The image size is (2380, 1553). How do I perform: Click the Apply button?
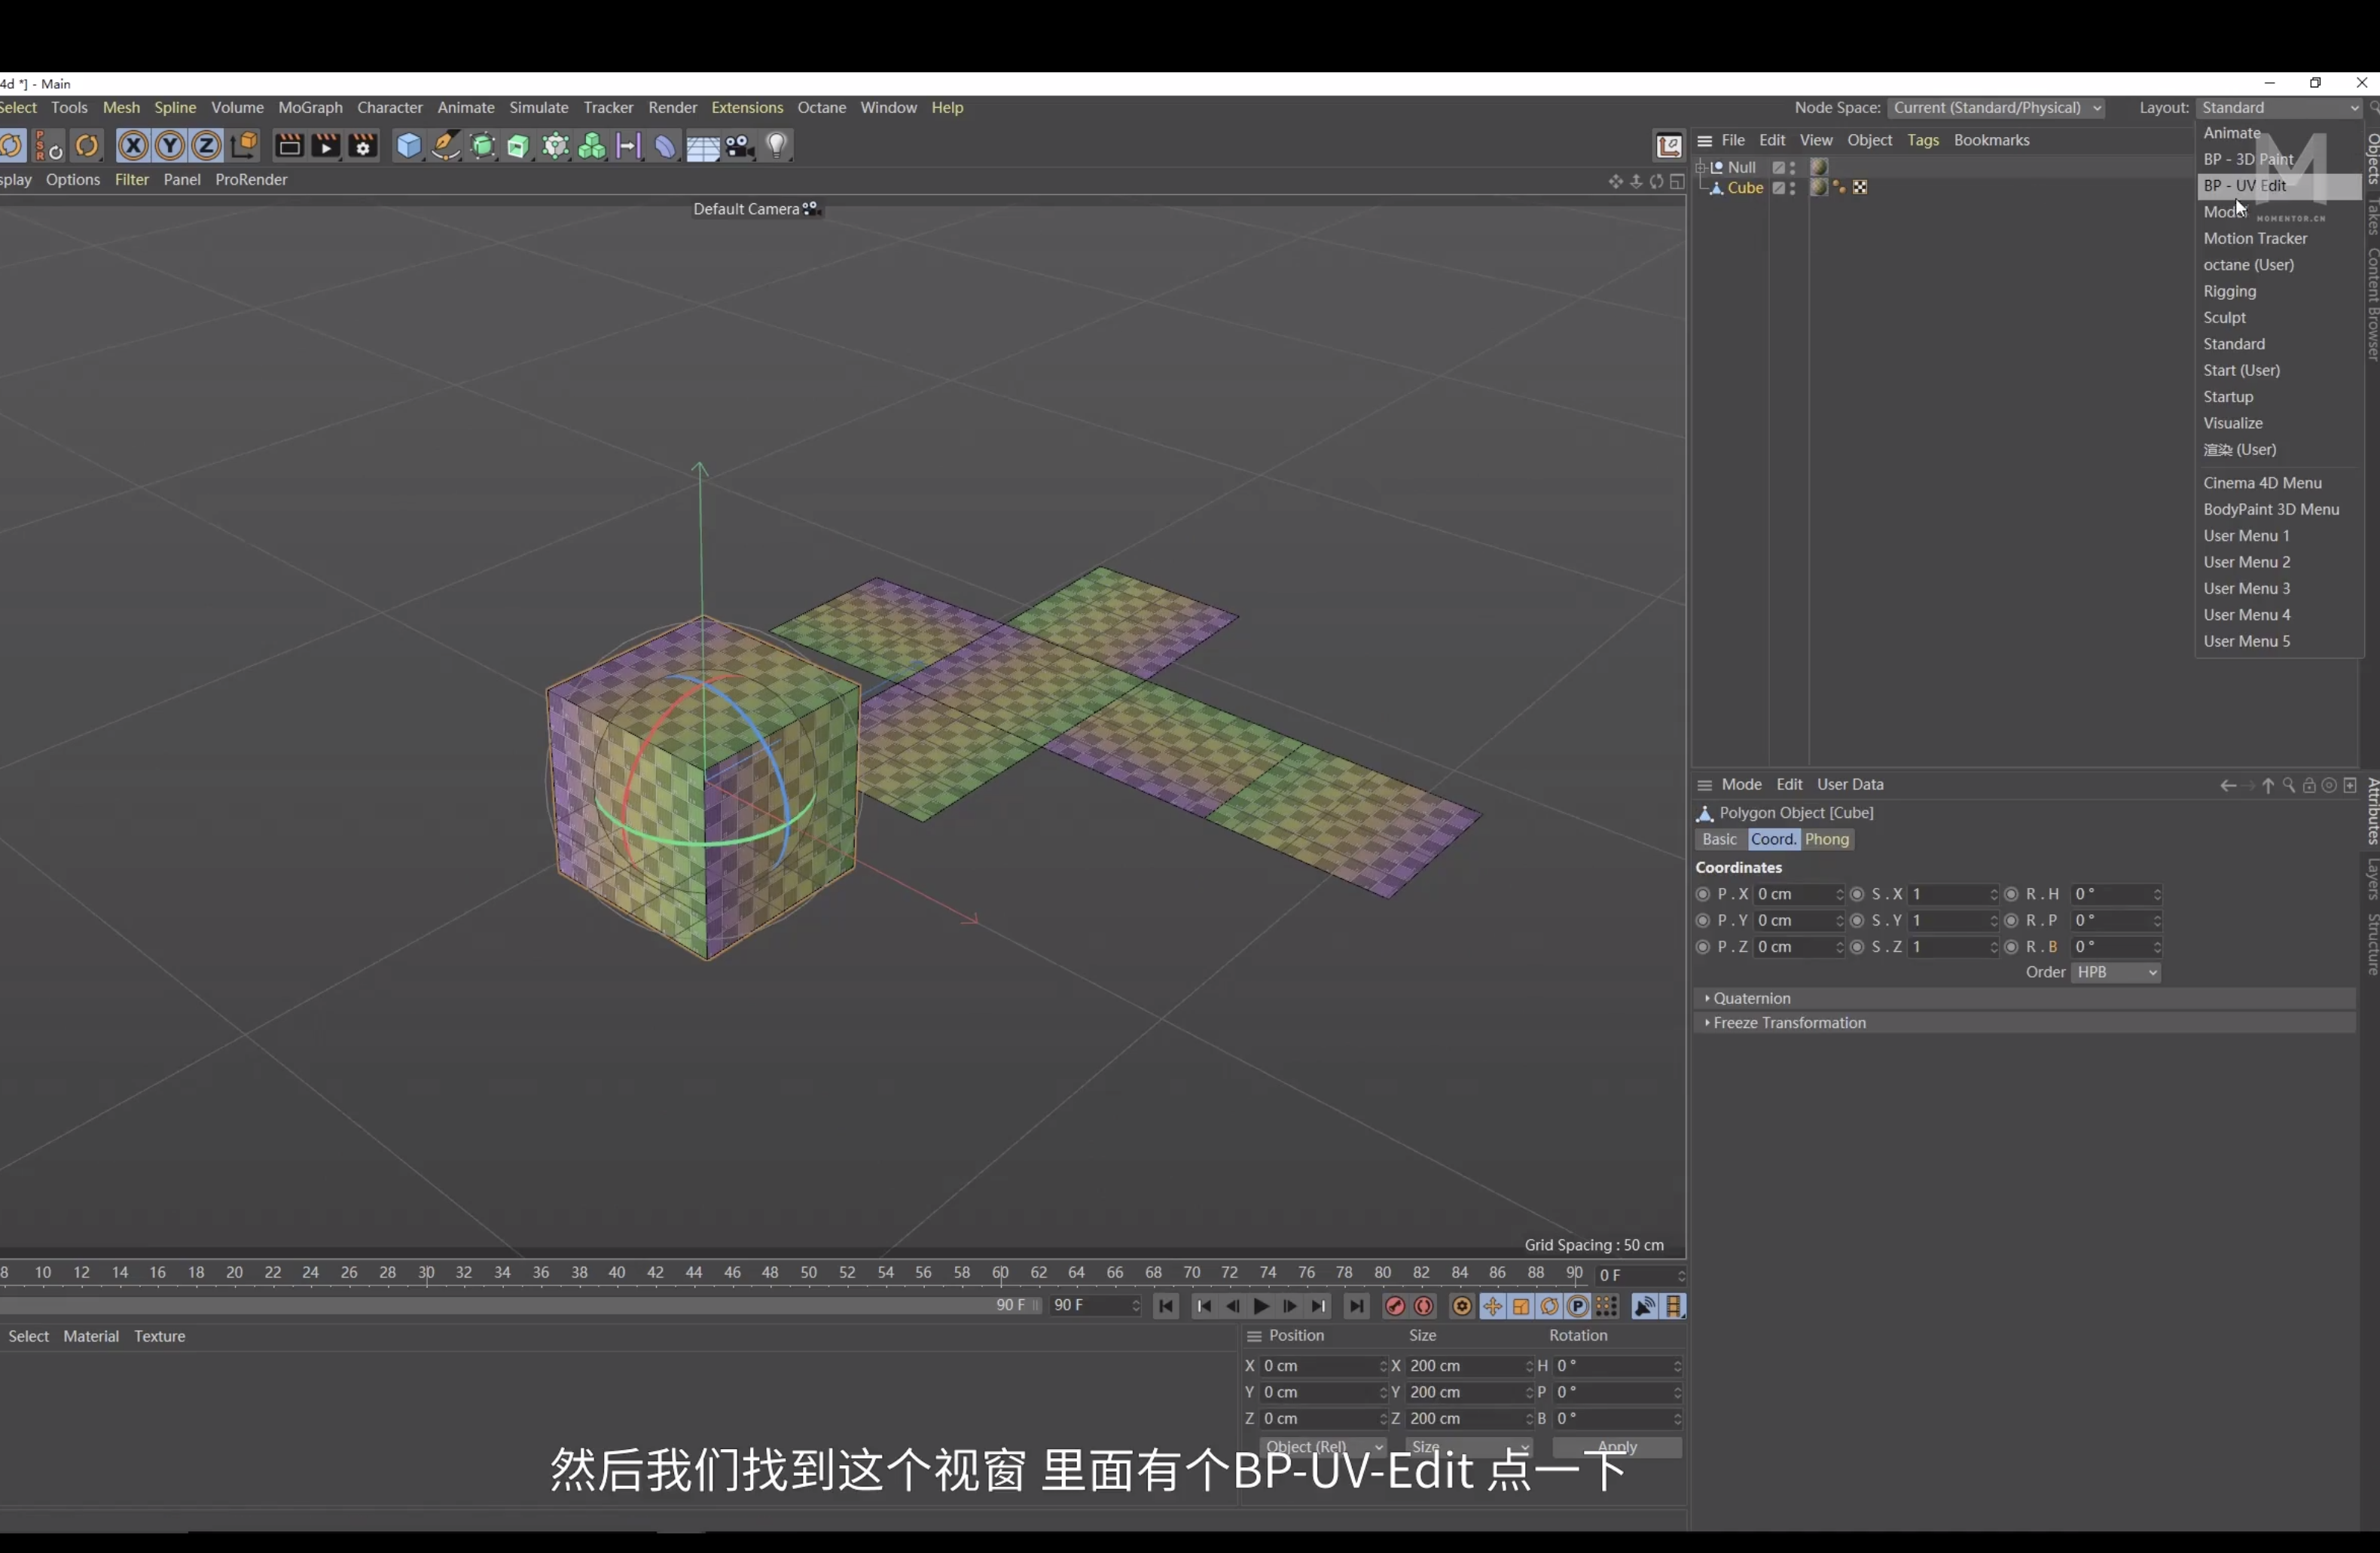[x=1617, y=1446]
